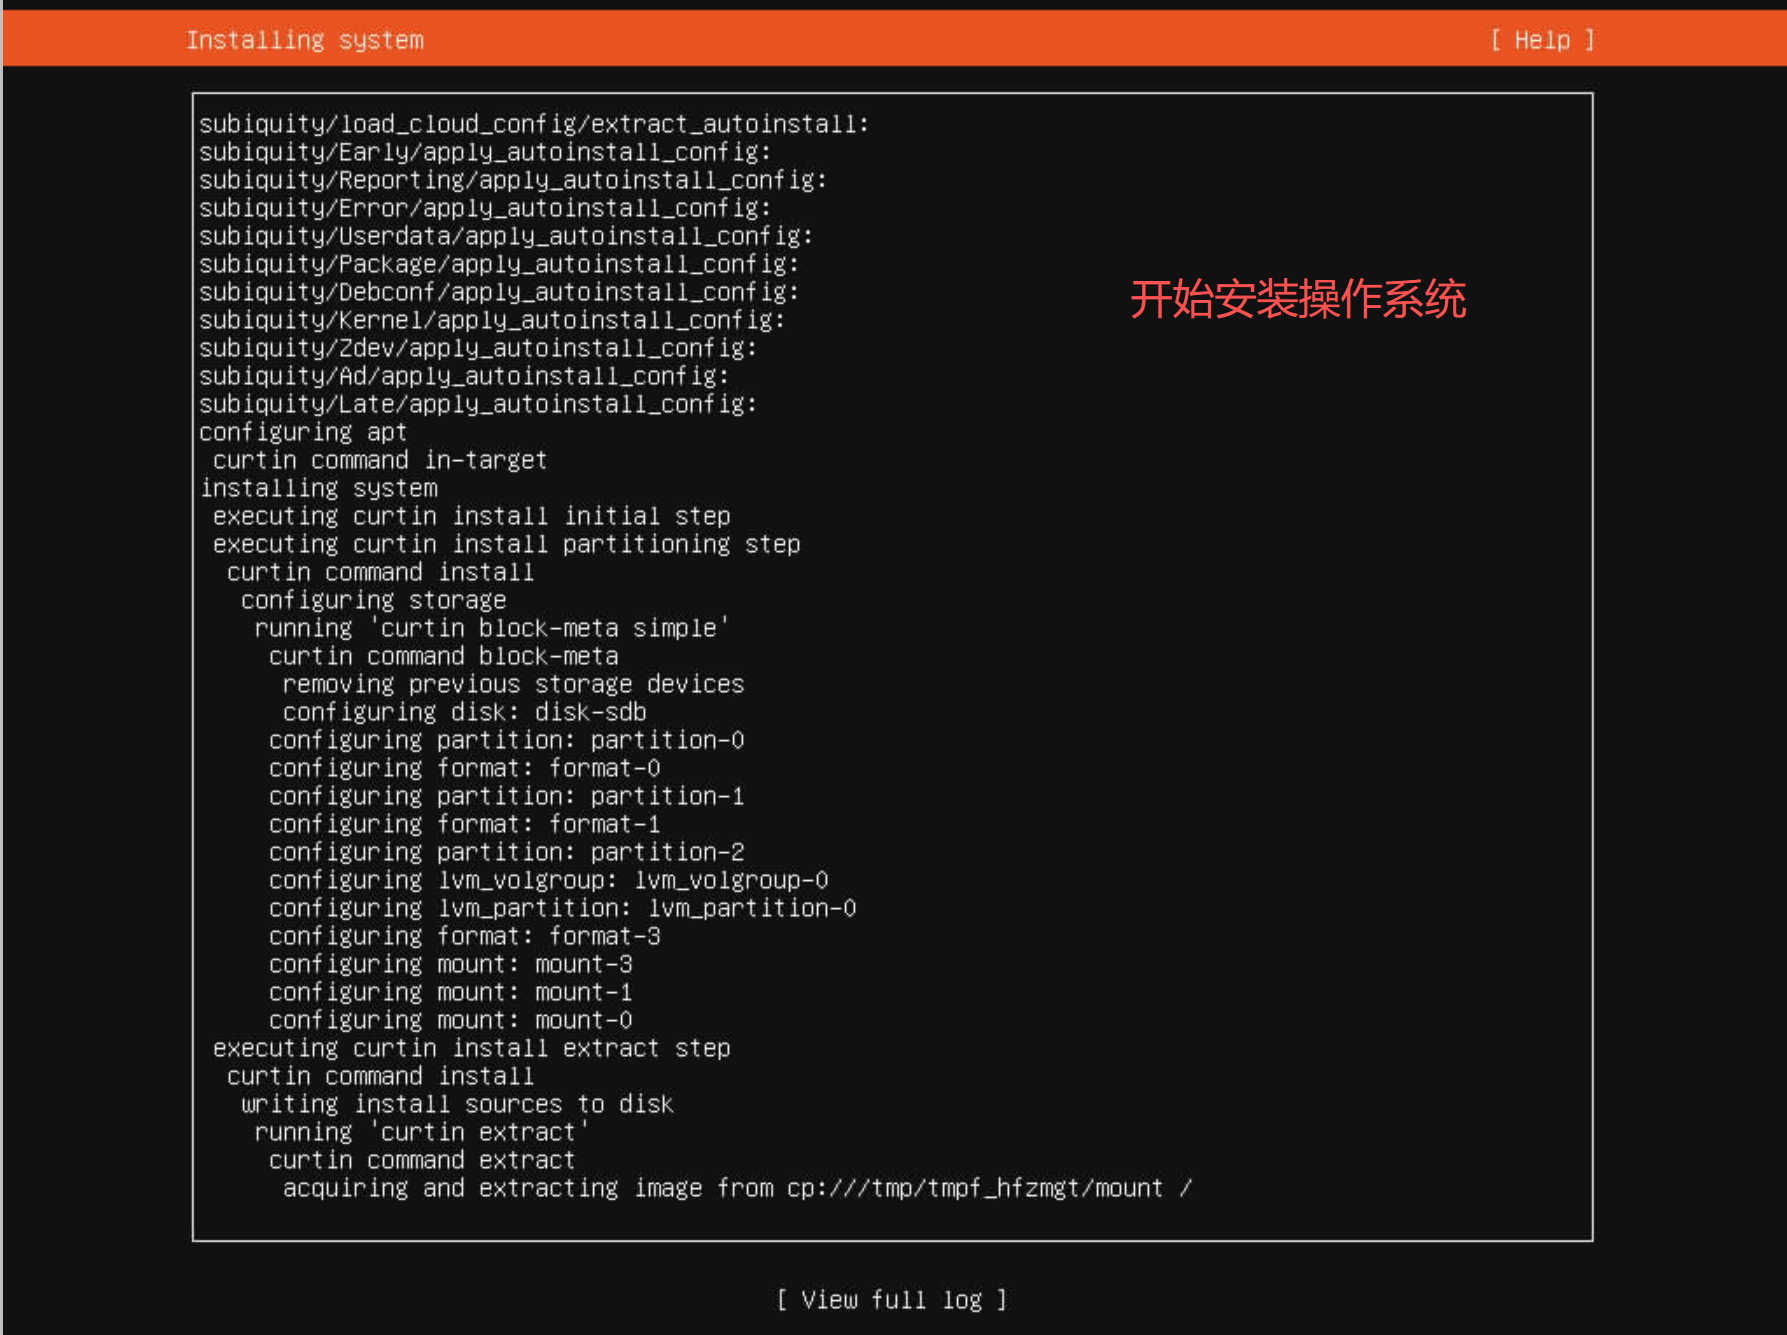Screen dimensions: 1787x1335
Task: Select the 'installing system' log entry
Action: [x=319, y=488]
